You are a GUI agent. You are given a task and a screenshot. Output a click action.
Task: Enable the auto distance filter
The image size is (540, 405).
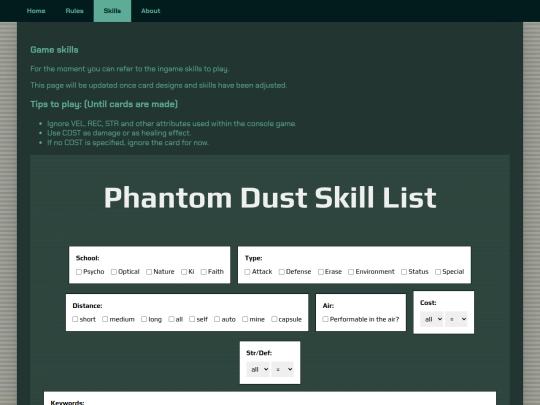pyautogui.click(x=217, y=319)
